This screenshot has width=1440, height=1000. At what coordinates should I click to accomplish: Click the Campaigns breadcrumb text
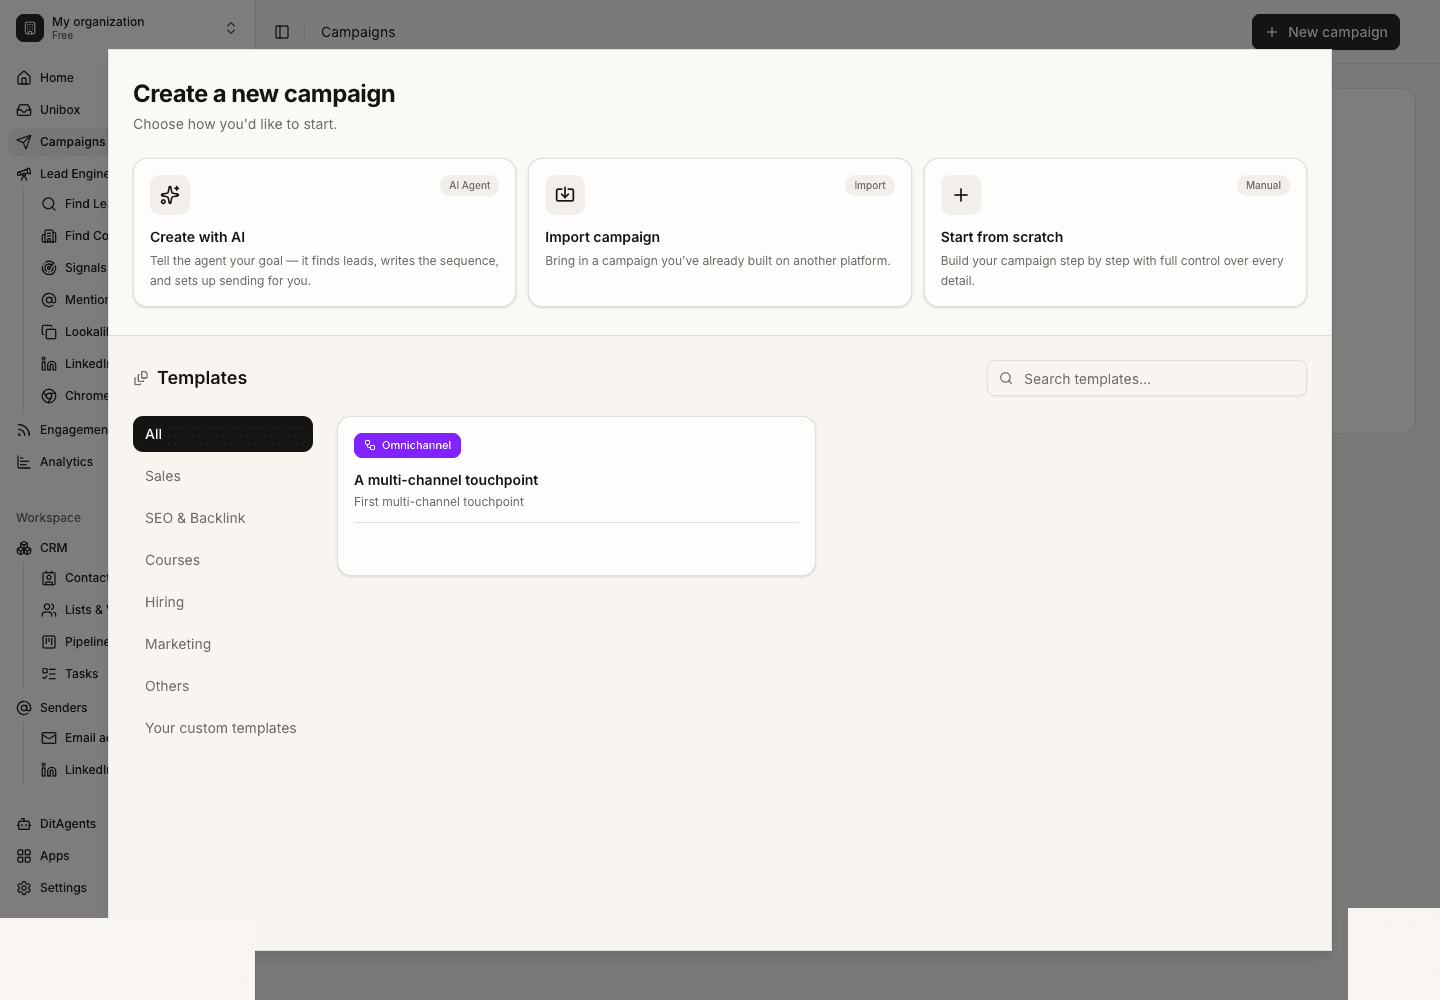coord(358,32)
